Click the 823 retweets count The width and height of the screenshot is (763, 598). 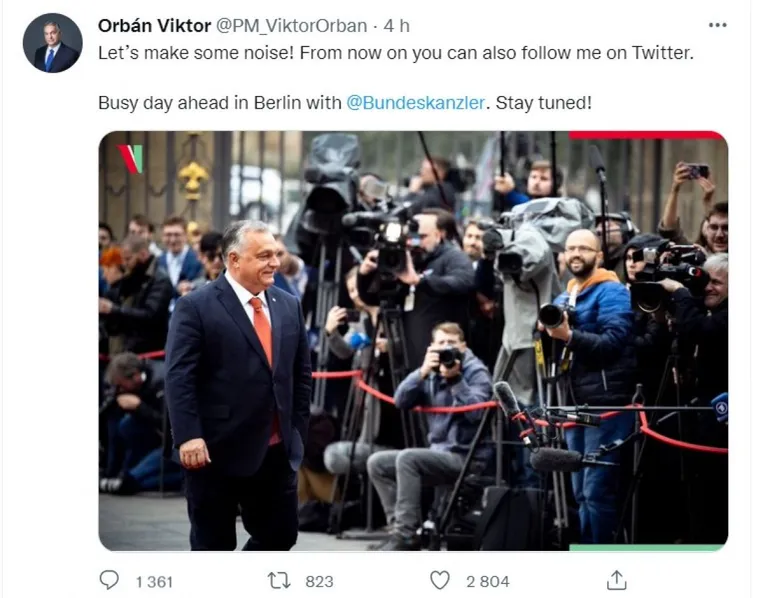[x=319, y=581]
